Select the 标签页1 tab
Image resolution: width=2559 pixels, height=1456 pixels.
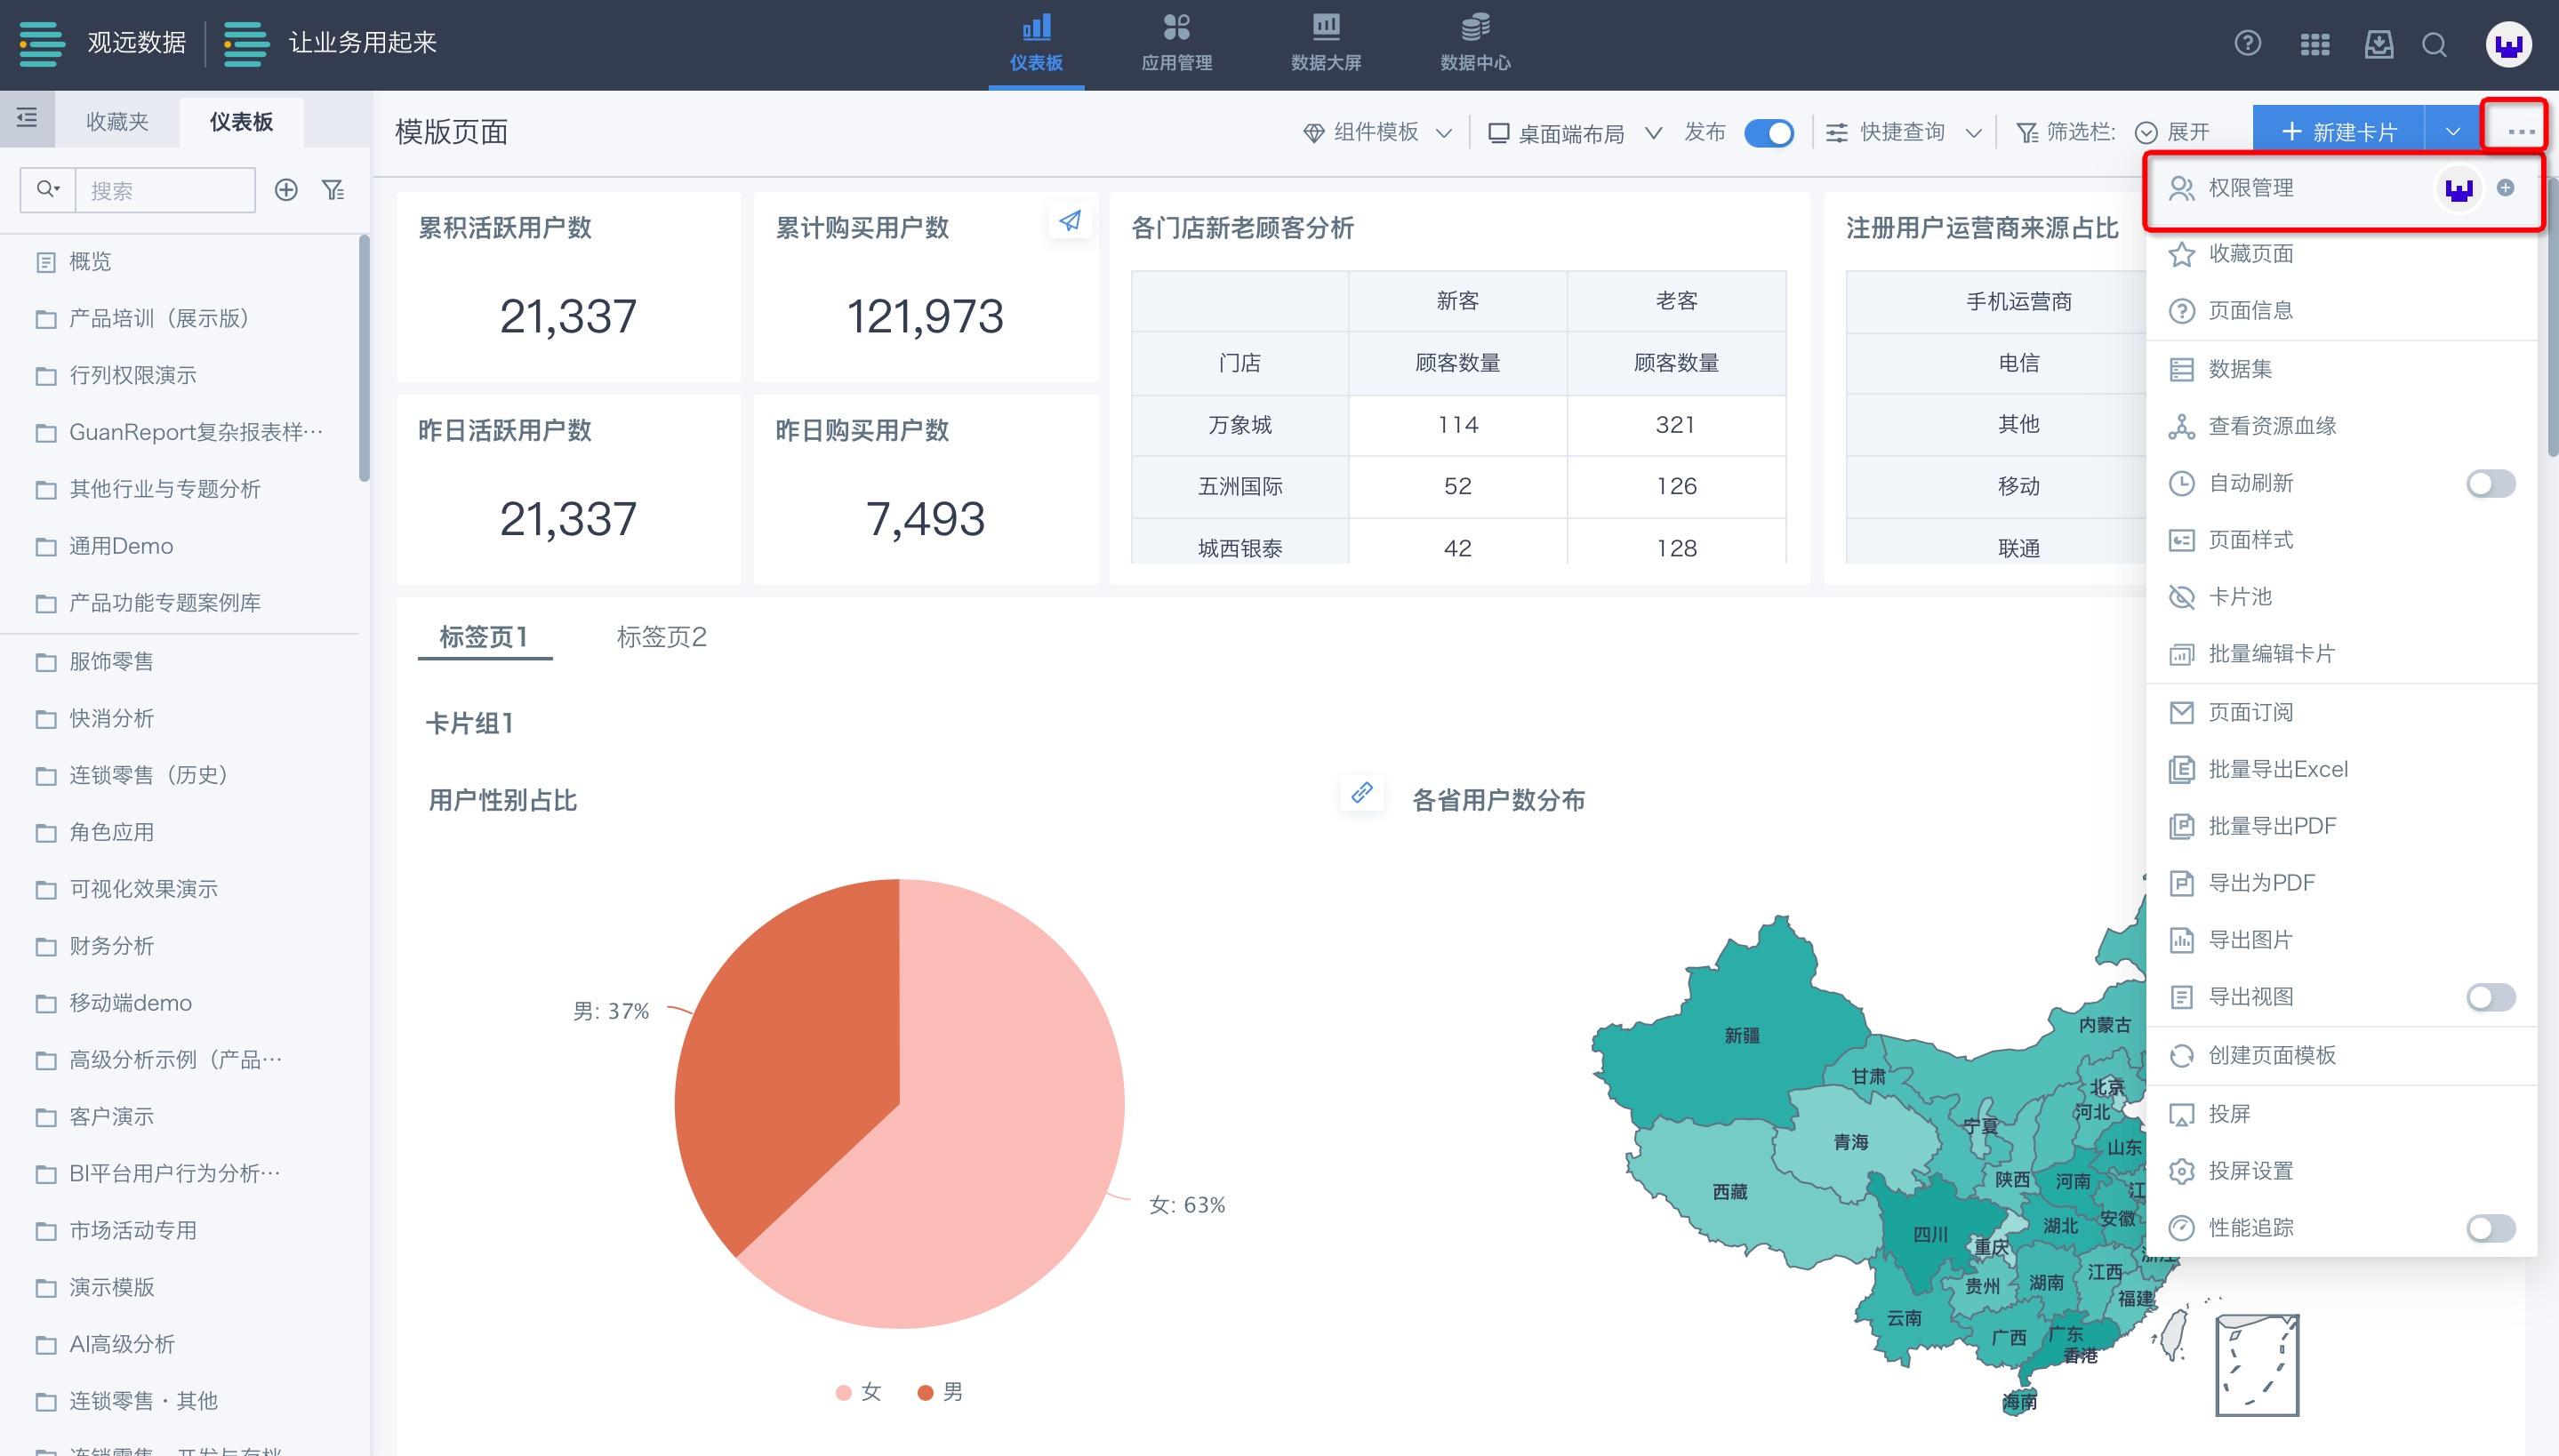[484, 637]
